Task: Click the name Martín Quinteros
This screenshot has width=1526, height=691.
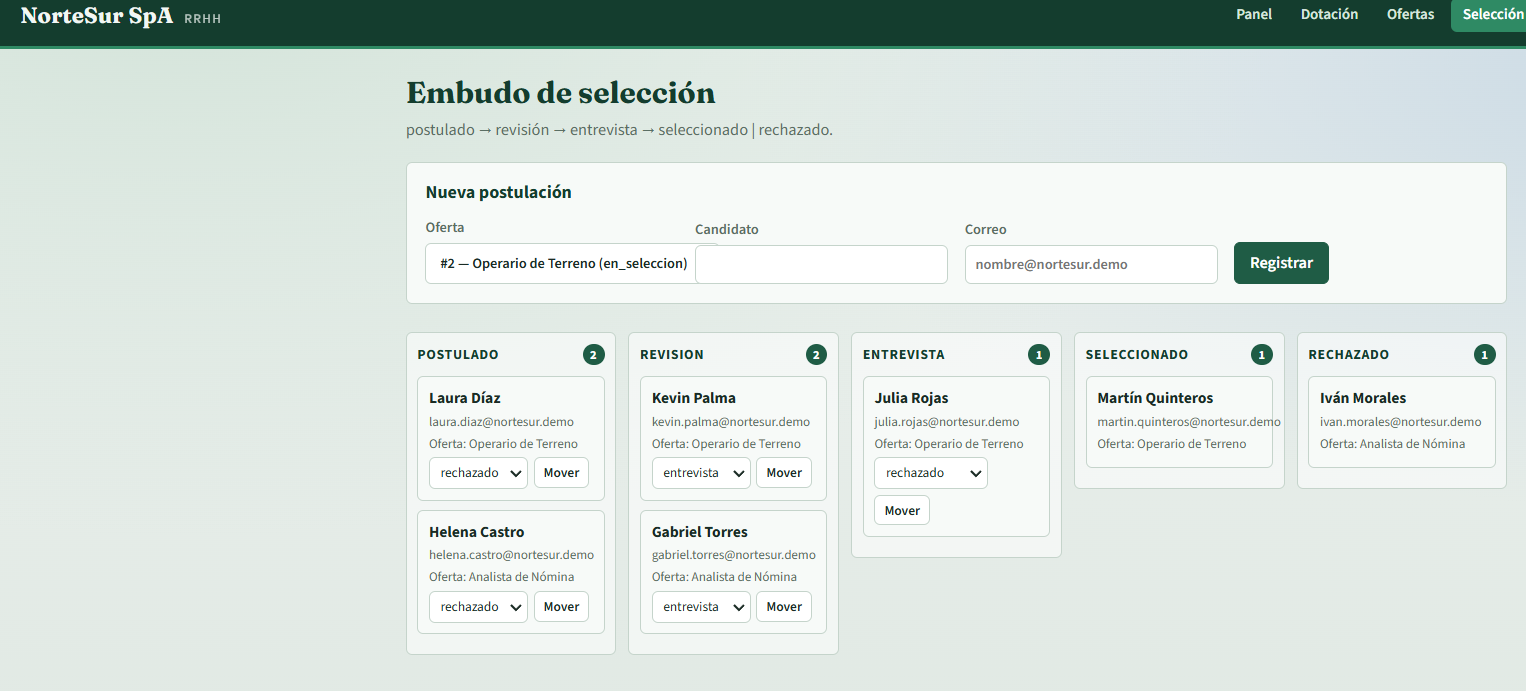Action: [1156, 398]
